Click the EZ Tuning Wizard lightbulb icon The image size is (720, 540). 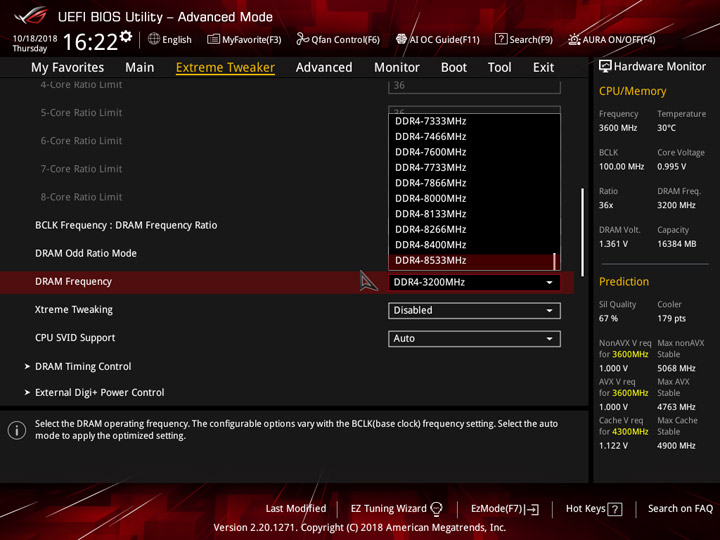point(436,509)
